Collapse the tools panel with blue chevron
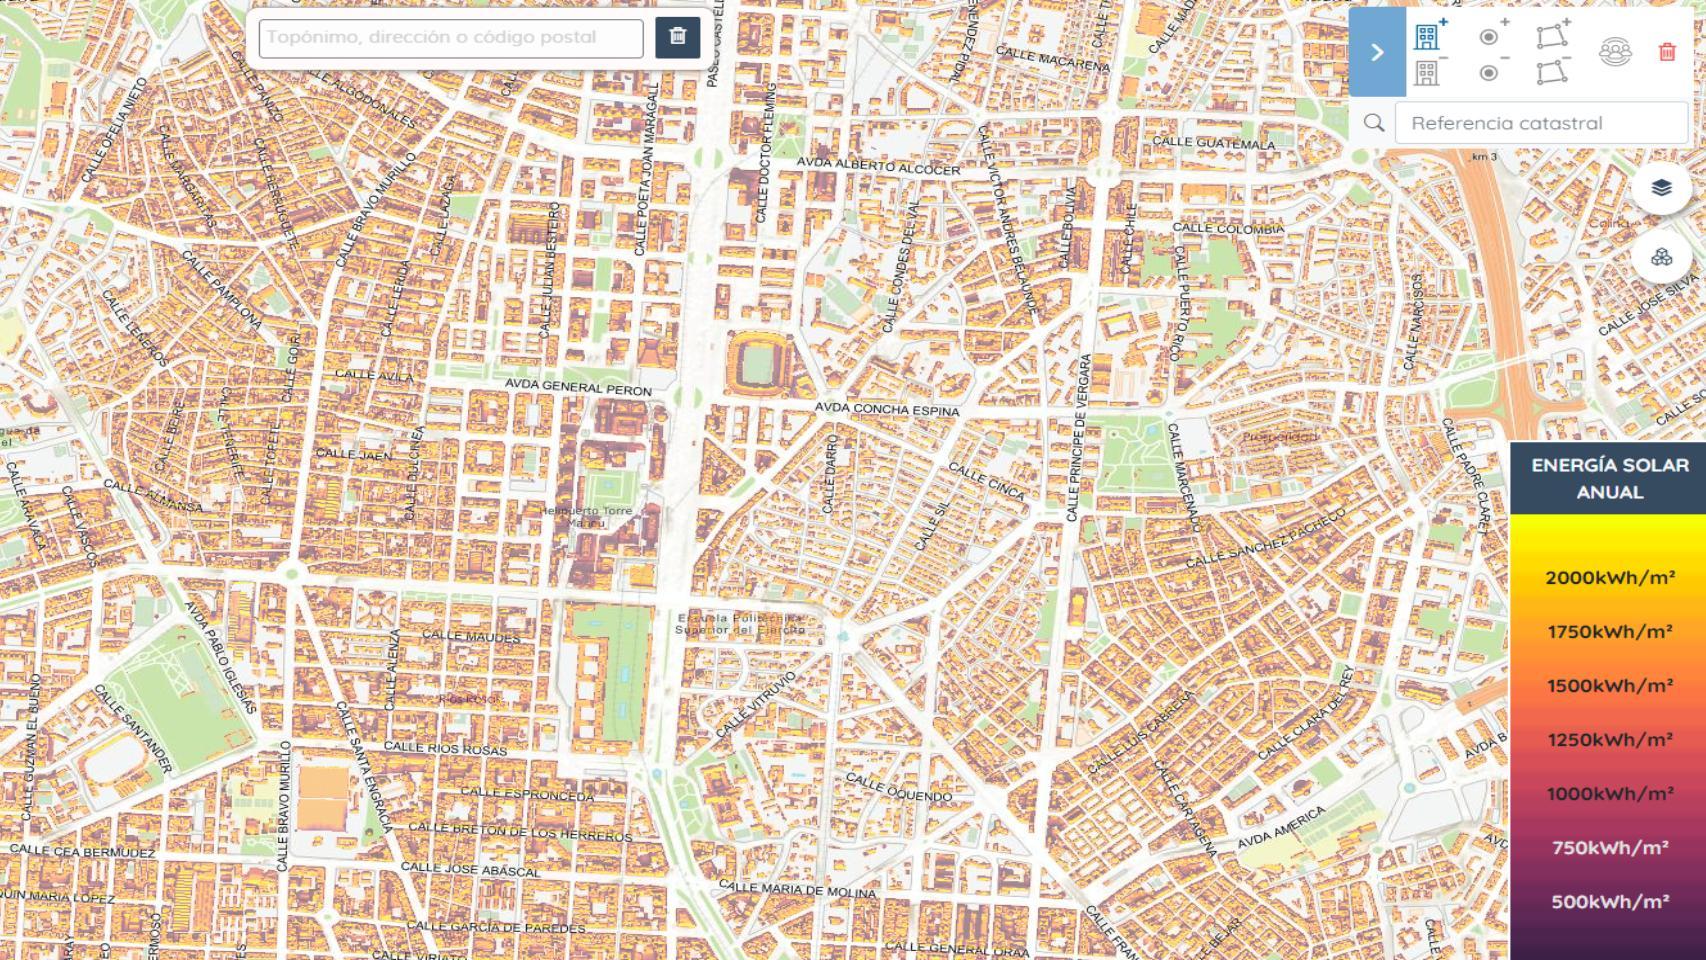Image resolution: width=1706 pixels, height=960 pixels. (x=1377, y=52)
